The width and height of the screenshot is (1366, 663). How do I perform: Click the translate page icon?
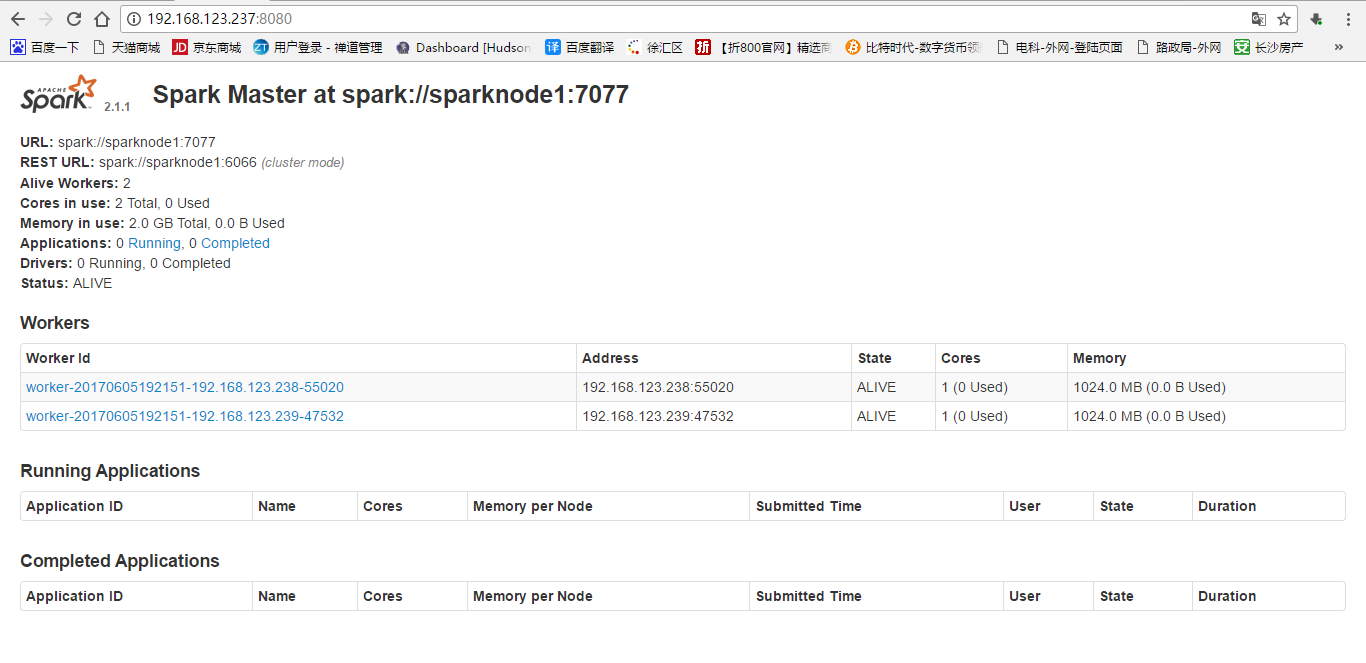[x=1259, y=19]
